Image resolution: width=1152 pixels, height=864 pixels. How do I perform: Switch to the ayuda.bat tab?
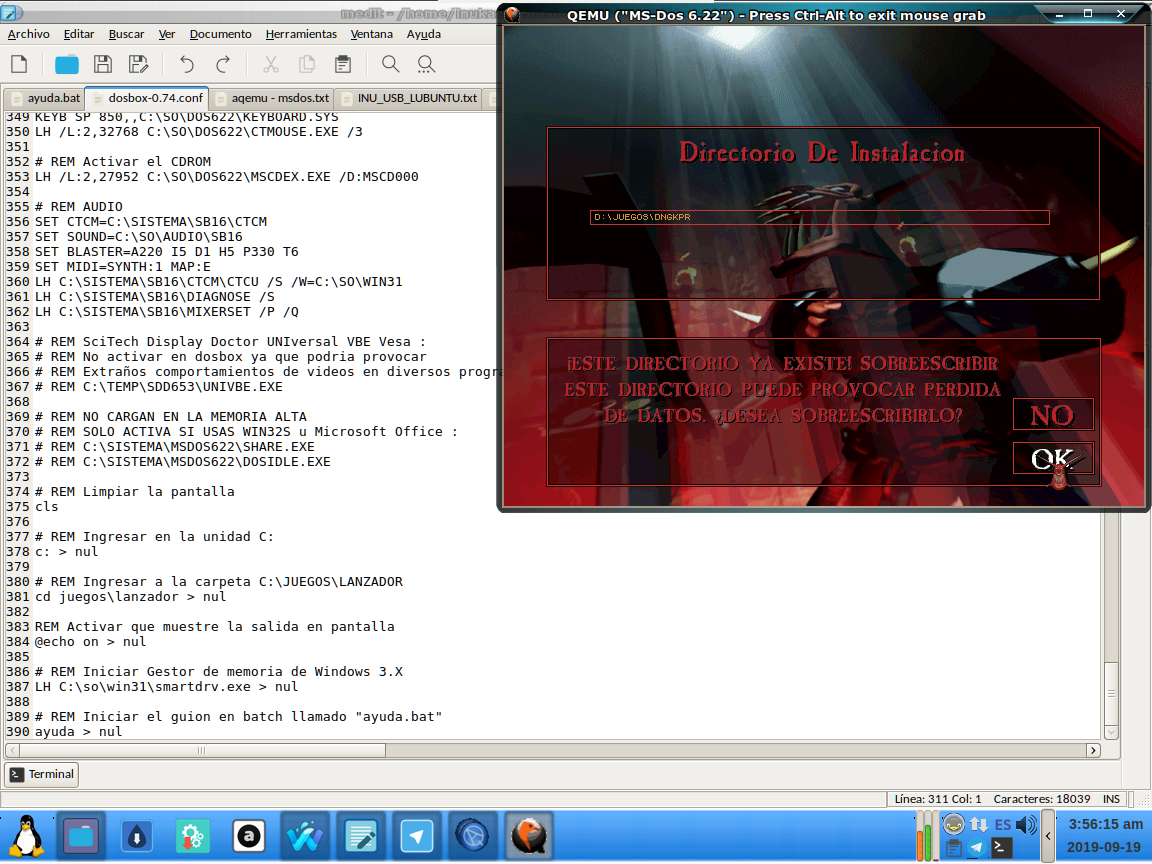pos(45,98)
